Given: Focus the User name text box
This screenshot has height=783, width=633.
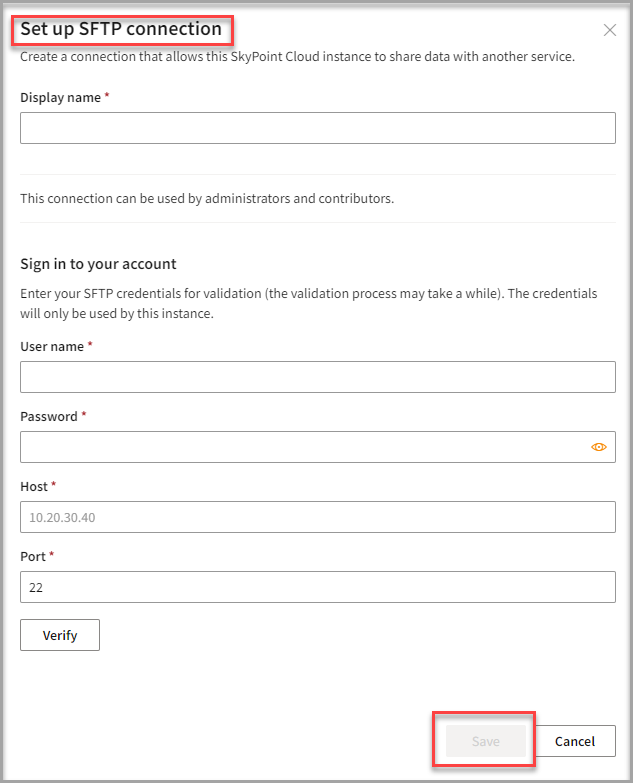Looking at the screenshot, I should coord(317,377).
